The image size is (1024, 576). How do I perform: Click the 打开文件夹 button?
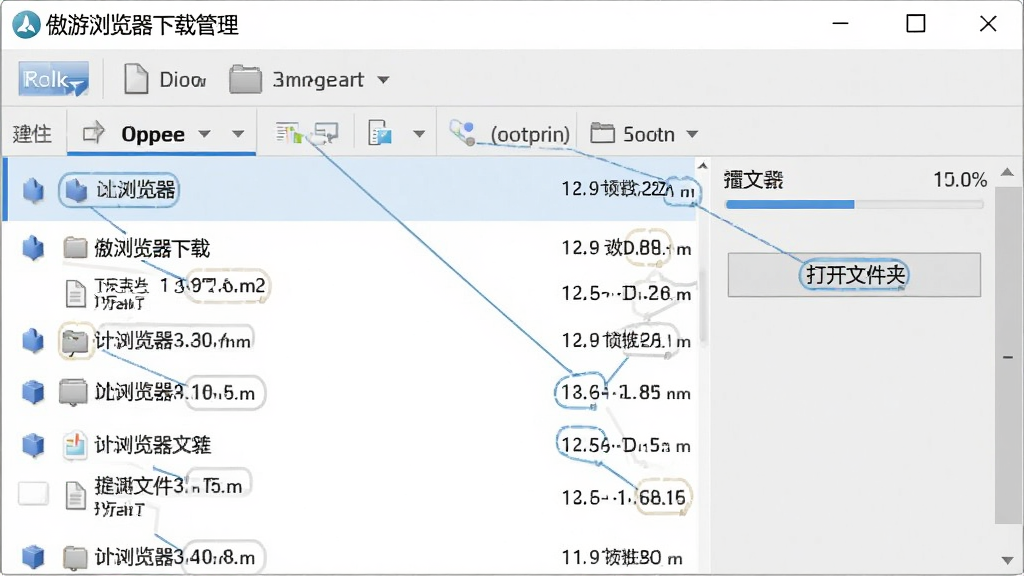point(854,275)
